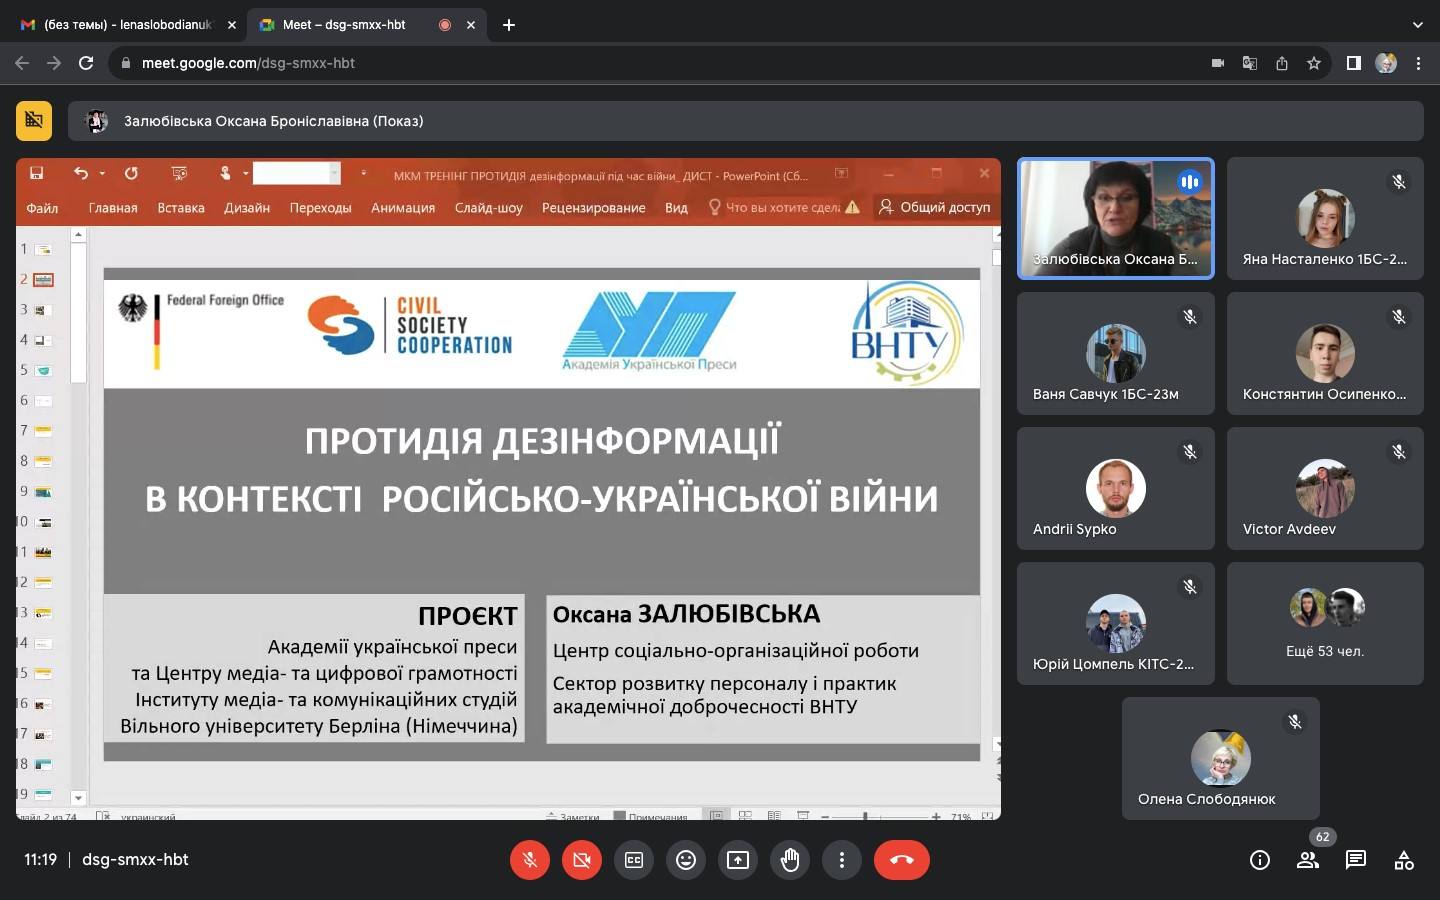
Task: Raise hand in the meeting
Action: (790, 860)
